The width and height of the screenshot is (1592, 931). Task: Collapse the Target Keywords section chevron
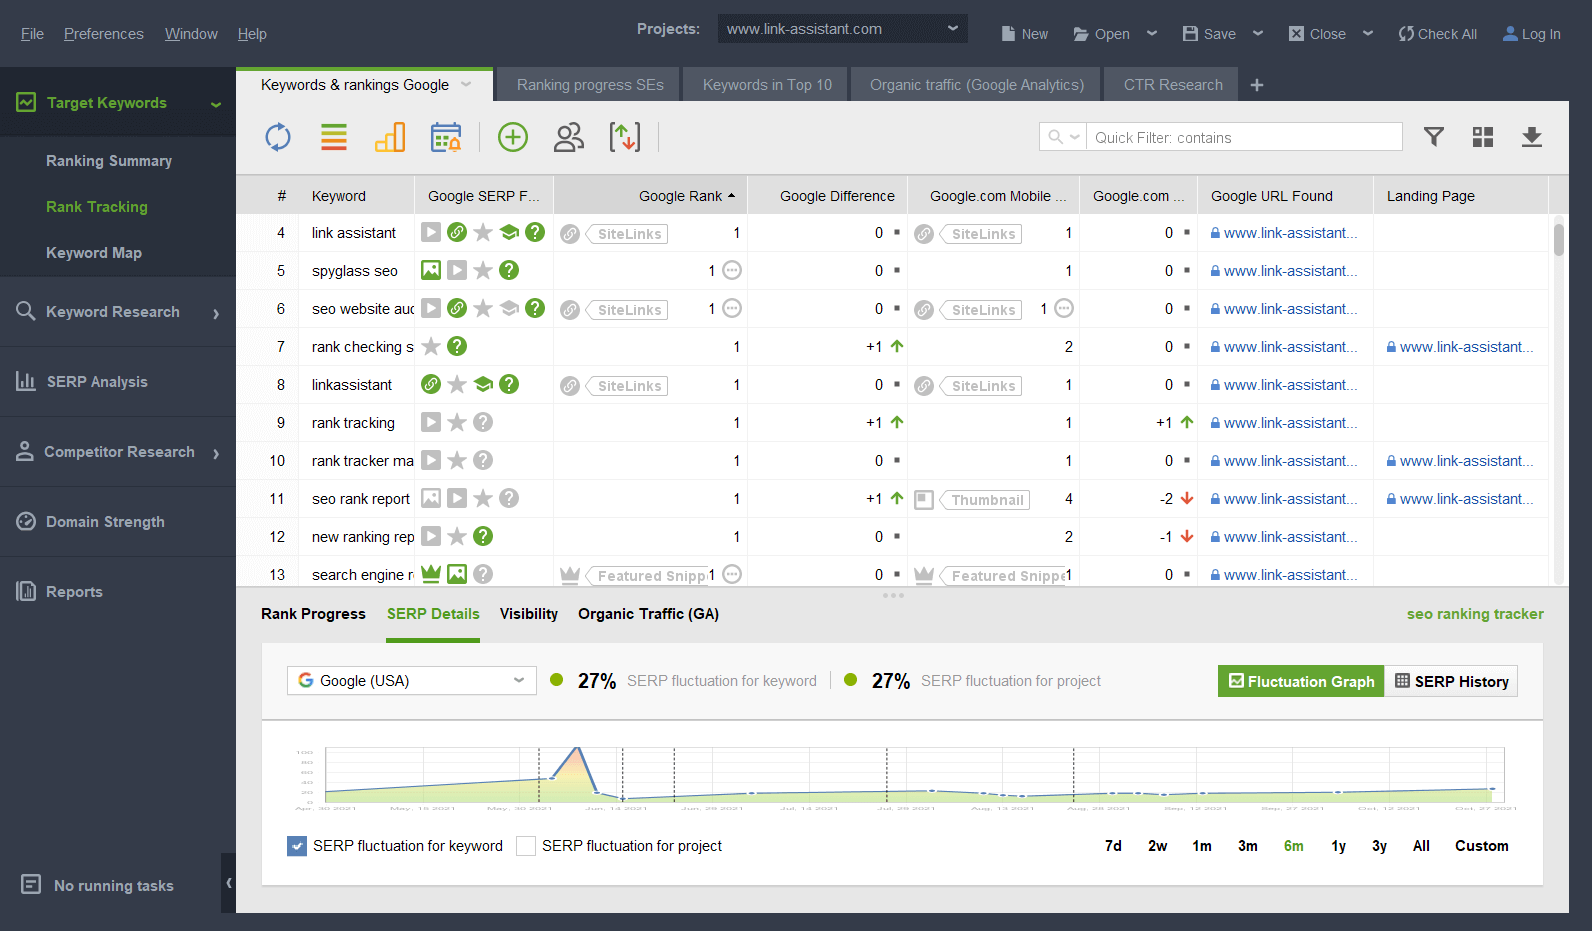[216, 103]
